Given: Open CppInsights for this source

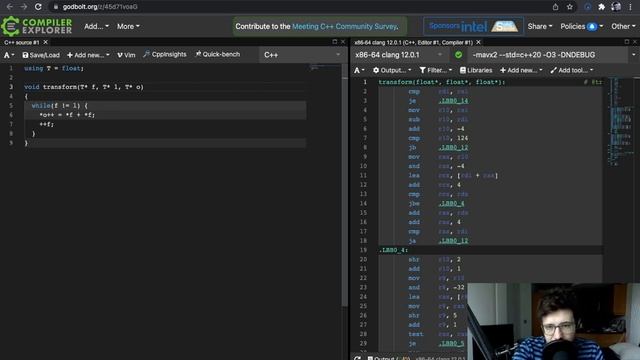Looking at the screenshot, I should pyautogui.click(x=164, y=54).
